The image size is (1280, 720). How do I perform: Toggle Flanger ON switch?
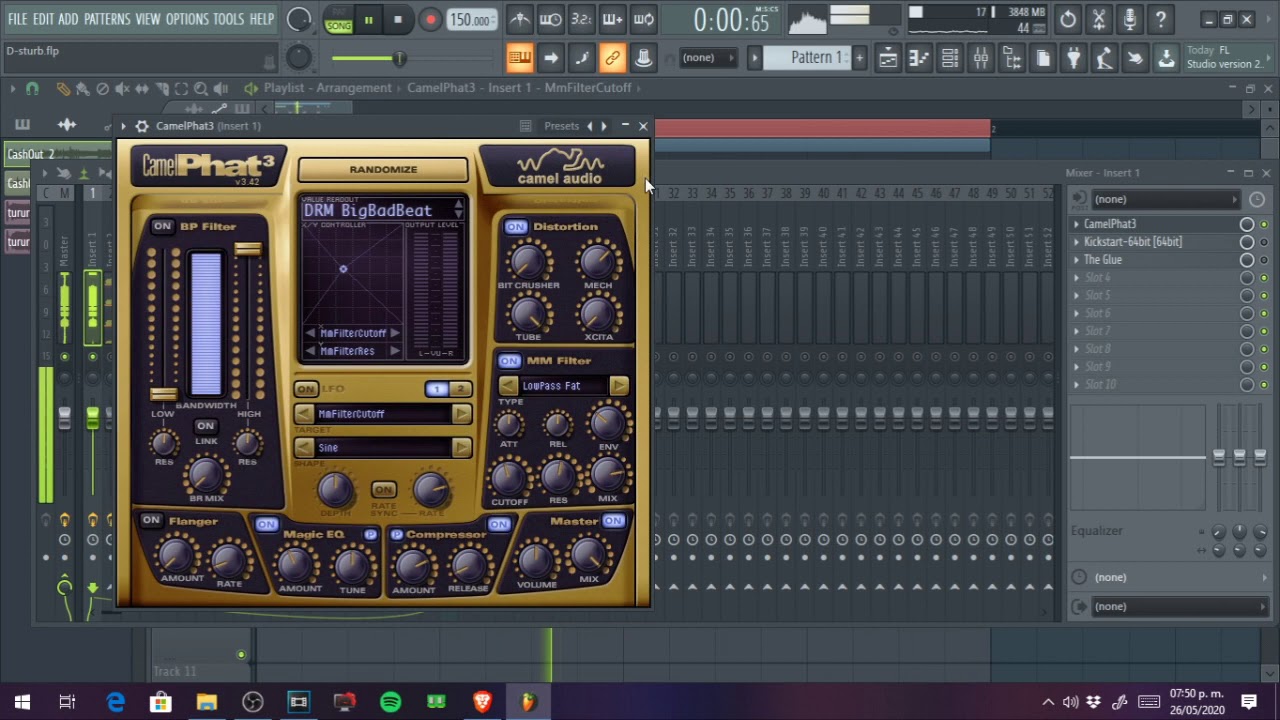point(150,520)
